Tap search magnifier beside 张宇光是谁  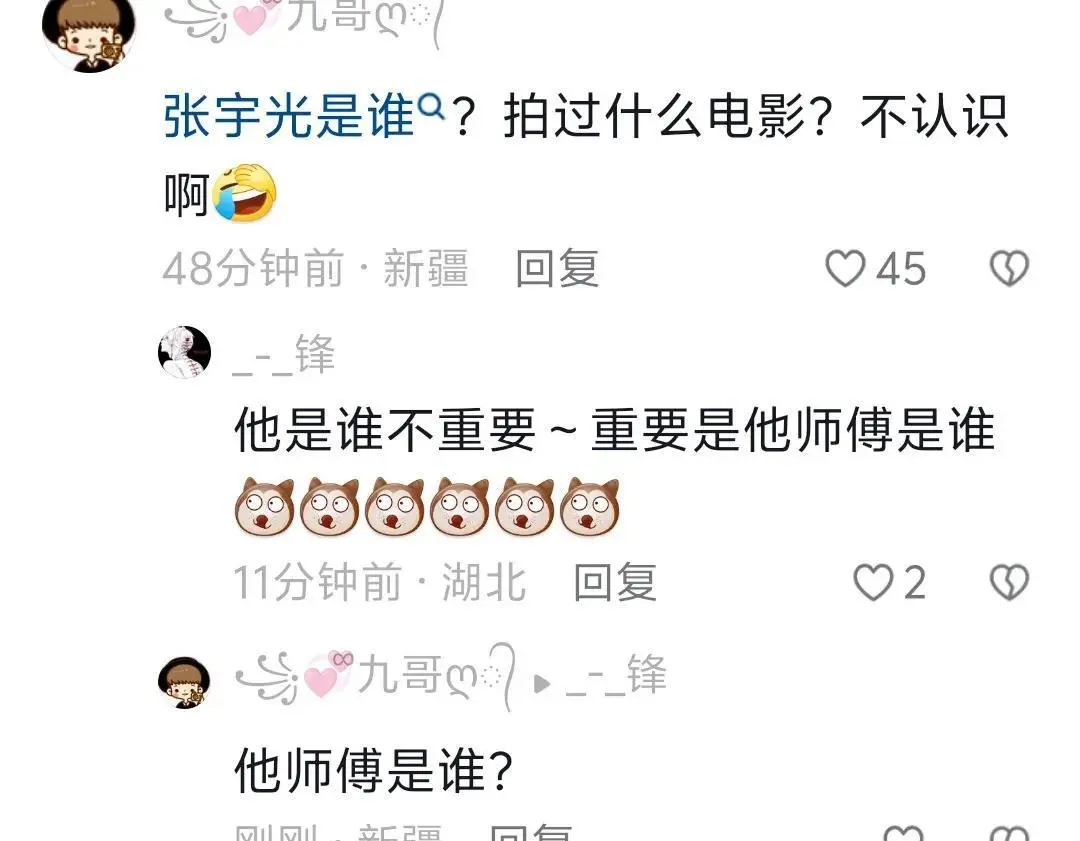[x=432, y=107]
